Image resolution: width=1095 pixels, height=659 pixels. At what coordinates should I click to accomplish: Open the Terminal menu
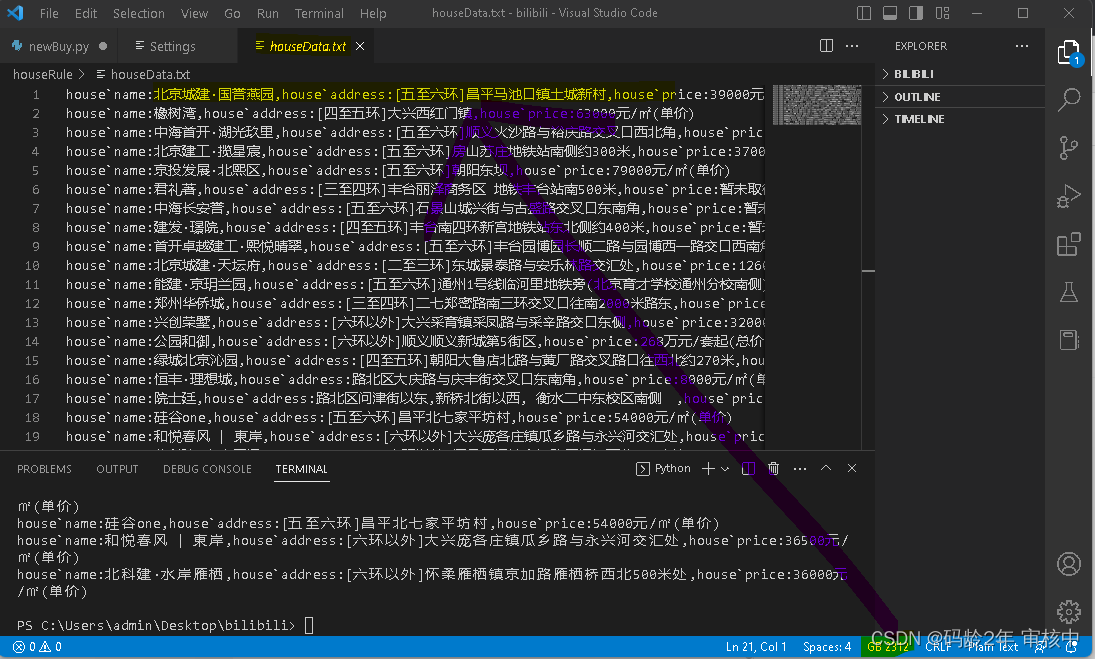(319, 13)
